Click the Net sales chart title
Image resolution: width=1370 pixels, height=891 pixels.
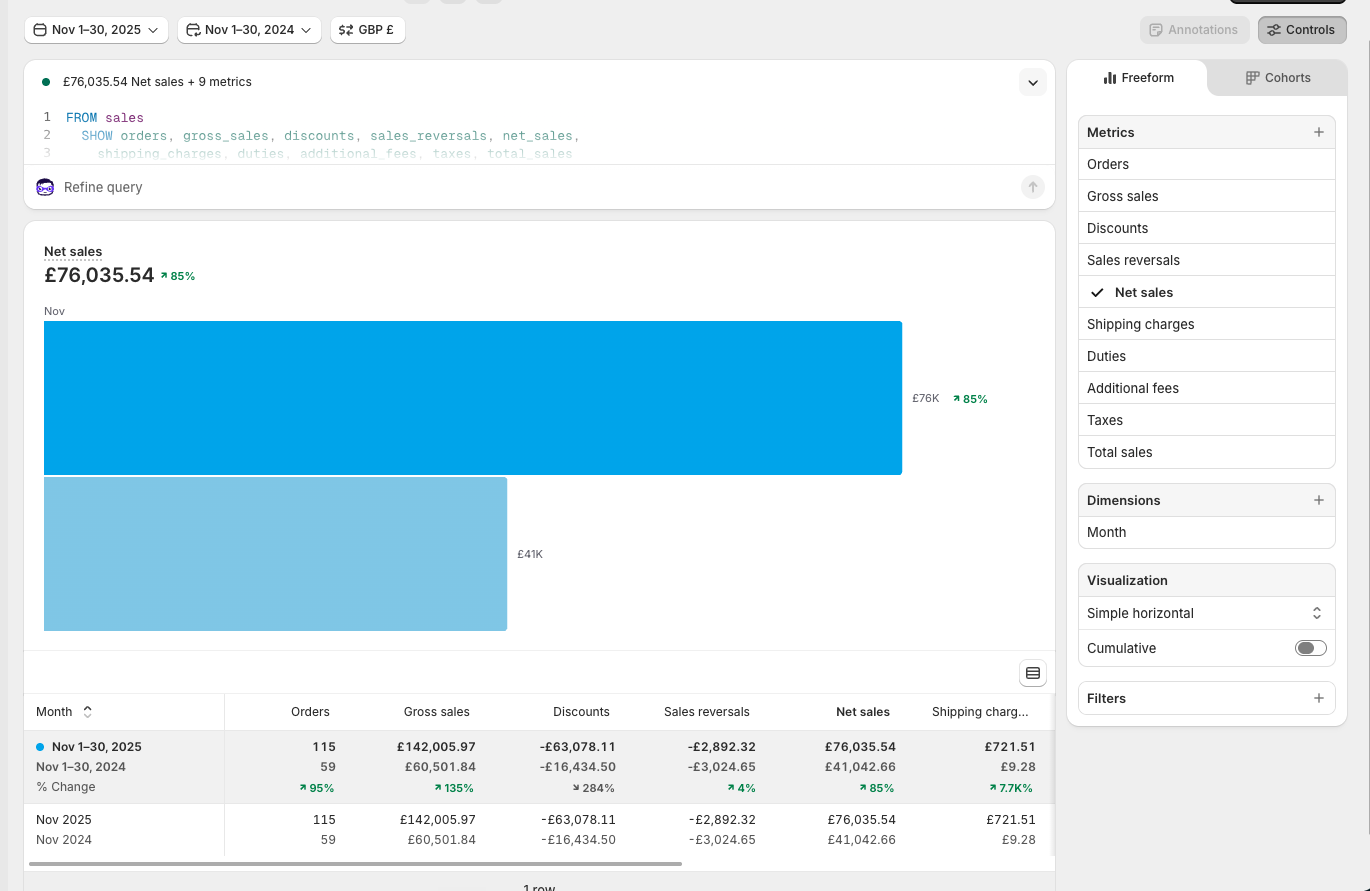pos(73,252)
